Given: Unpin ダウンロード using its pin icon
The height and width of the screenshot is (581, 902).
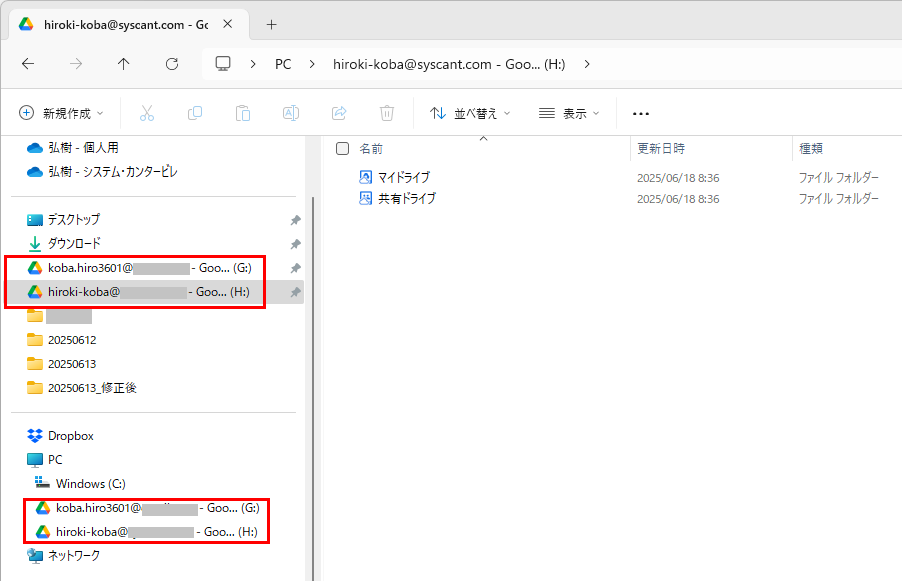Looking at the screenshot, I should (295, 244).
